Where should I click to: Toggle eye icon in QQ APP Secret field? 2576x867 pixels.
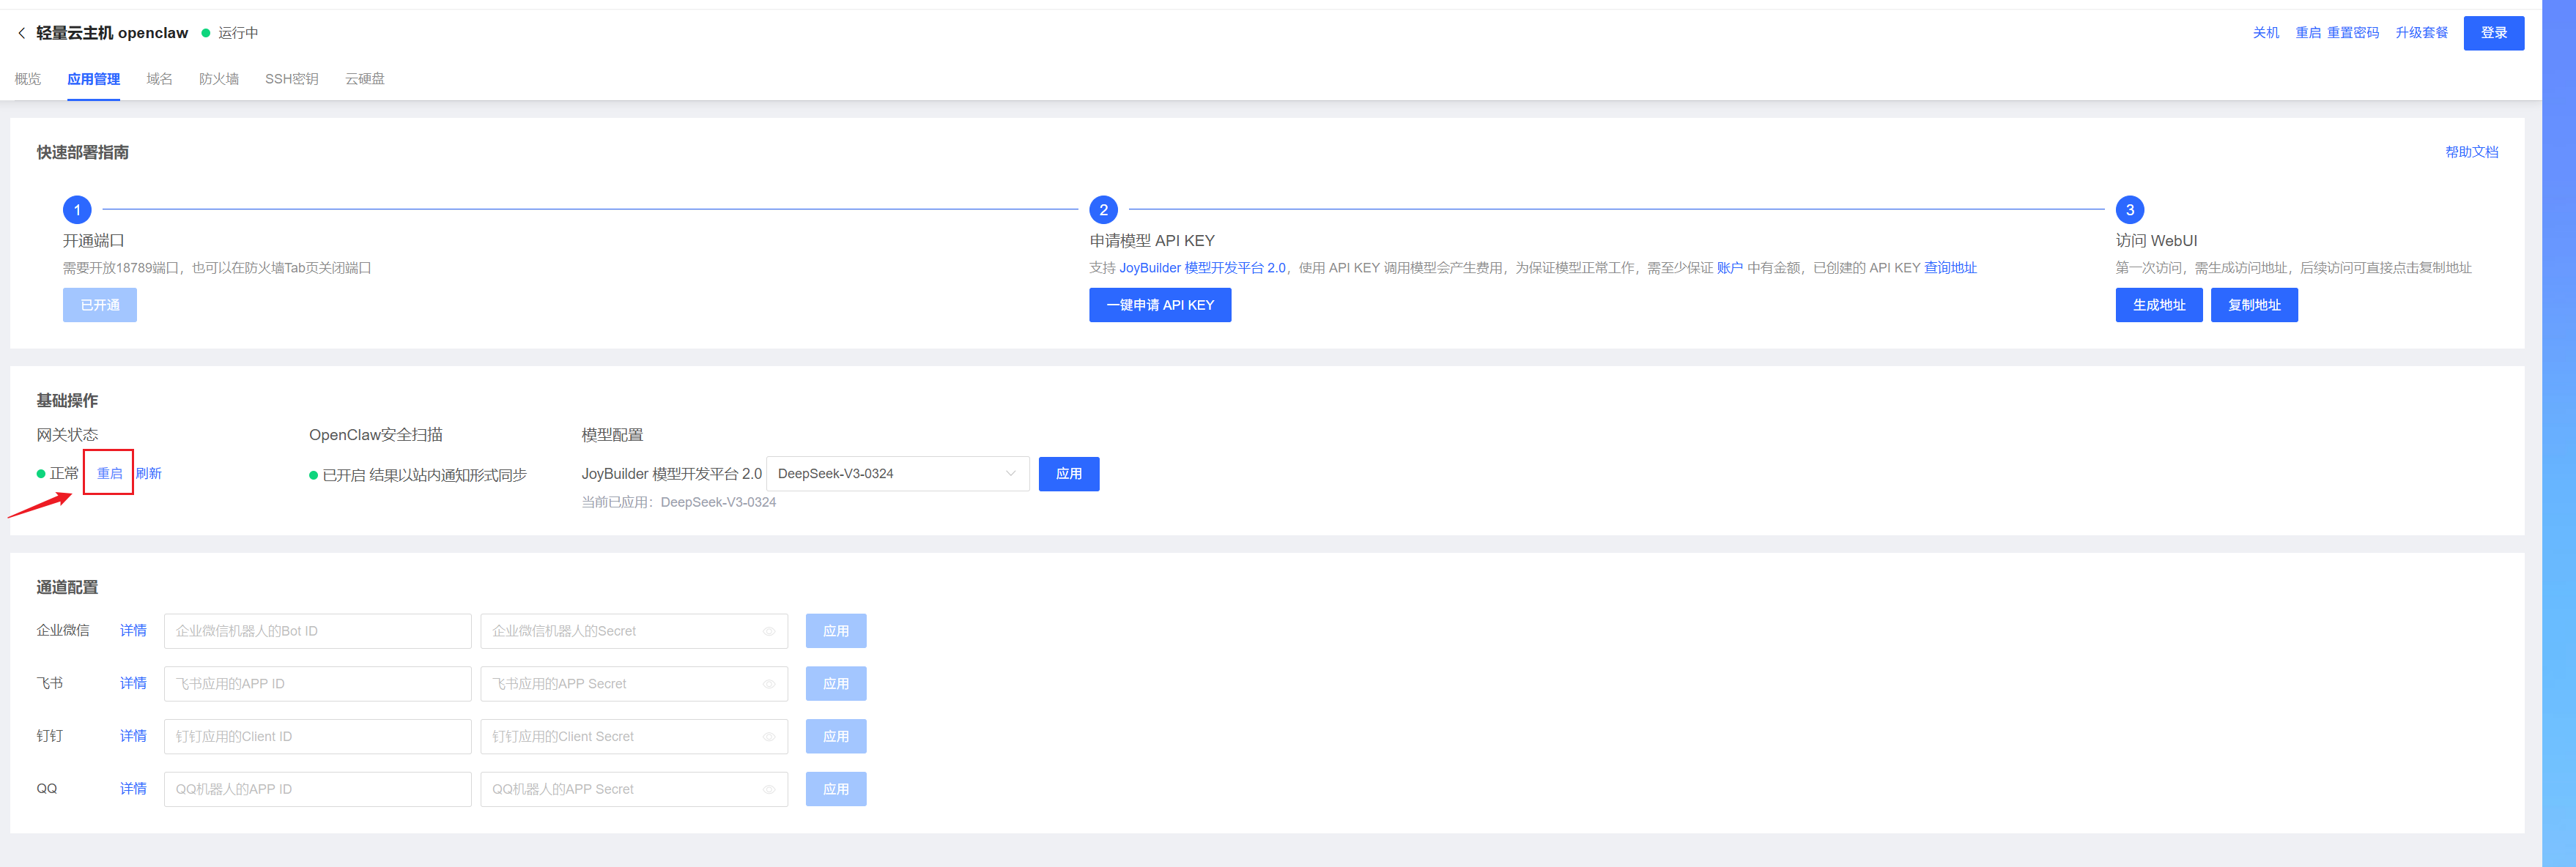[x=769, y=789]
